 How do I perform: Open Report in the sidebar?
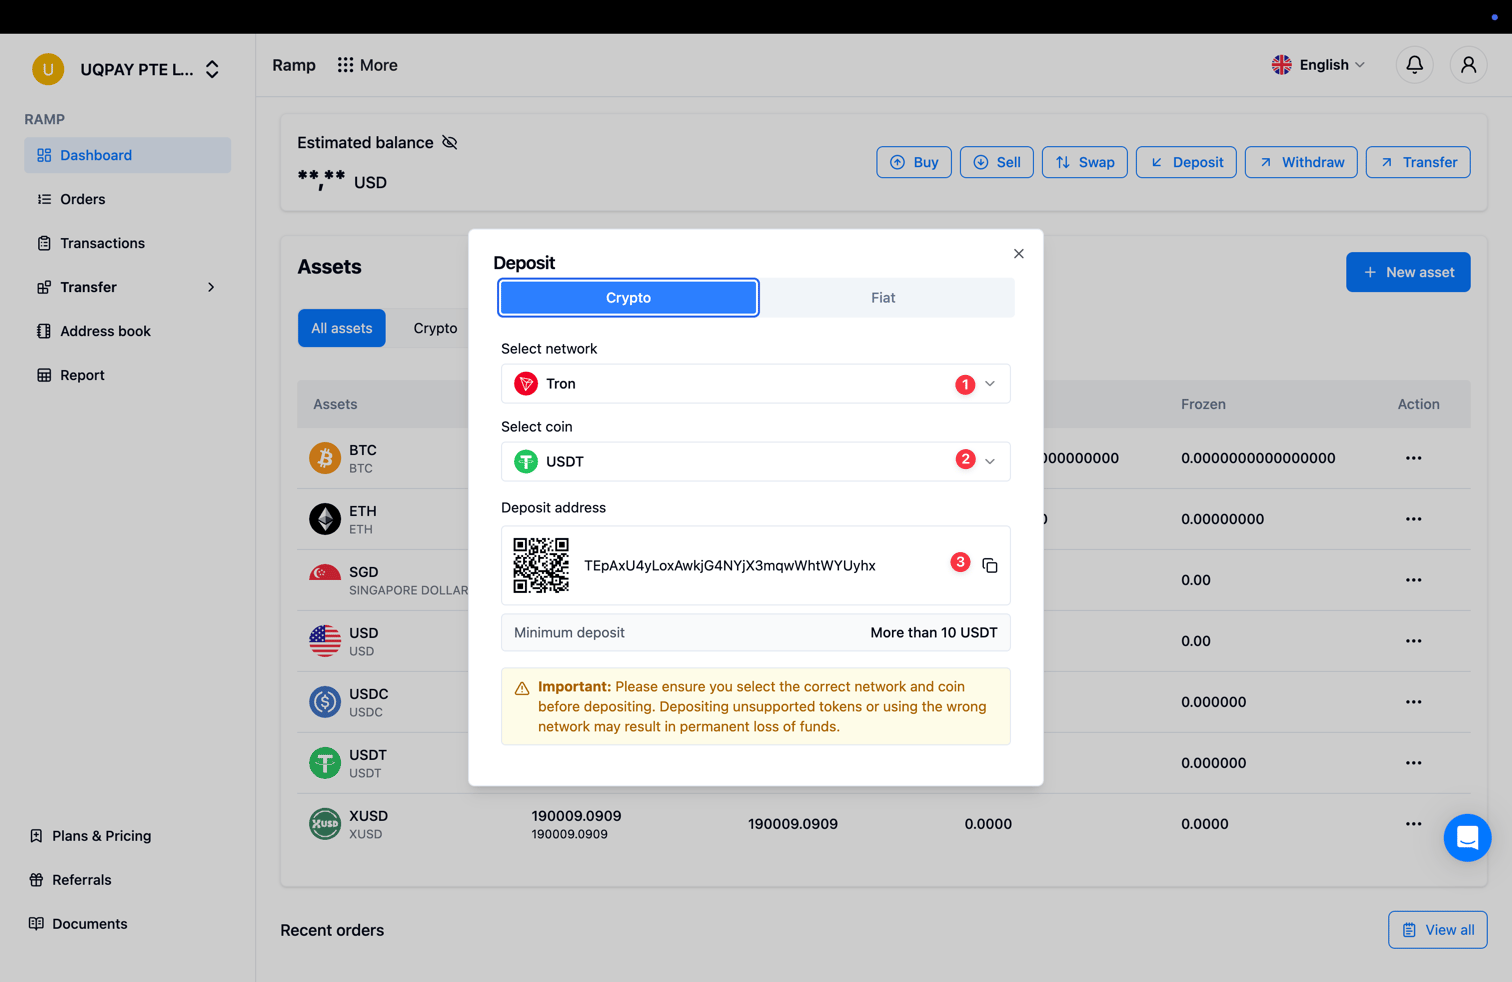tap(127, 375)
